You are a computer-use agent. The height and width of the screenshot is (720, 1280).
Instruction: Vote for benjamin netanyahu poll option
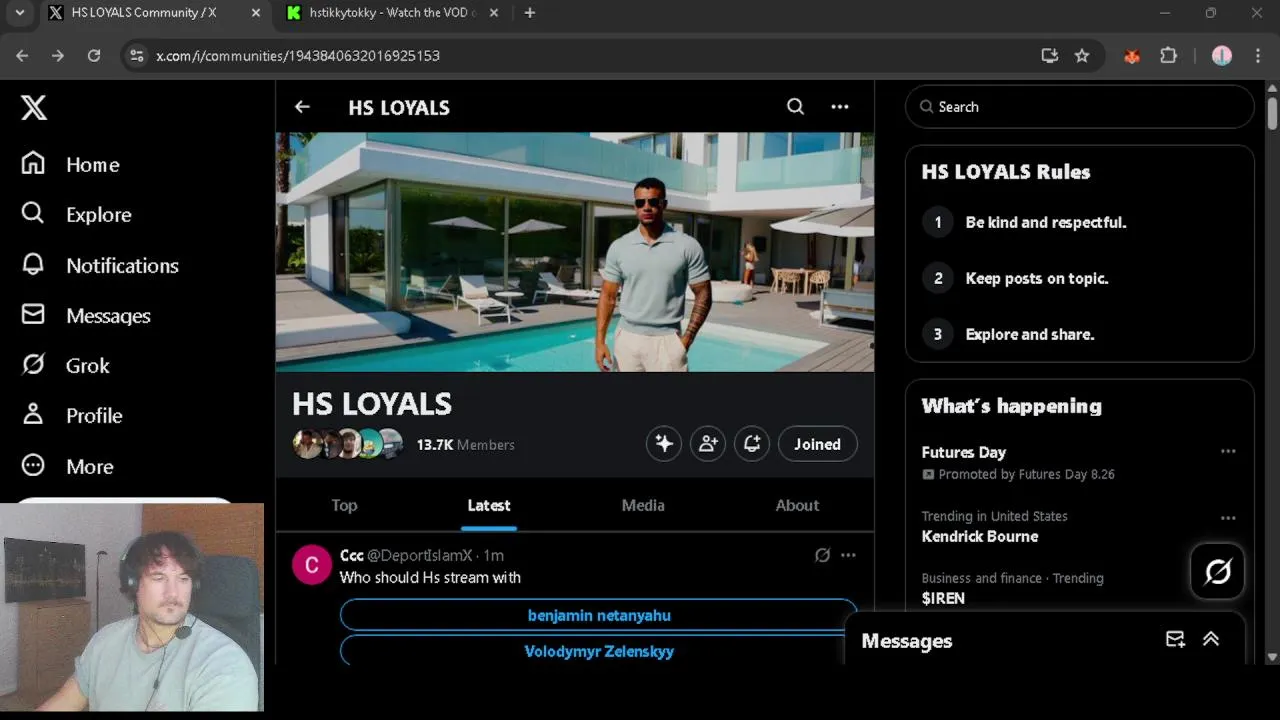(x=599, y=615)
